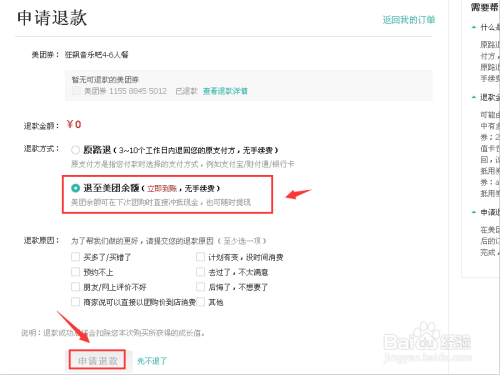Viewport: 500px width, 375px height.
Task: Tick the disabled 美团券 1155 8845 5012 checkbox
Action: click(76, 91)
